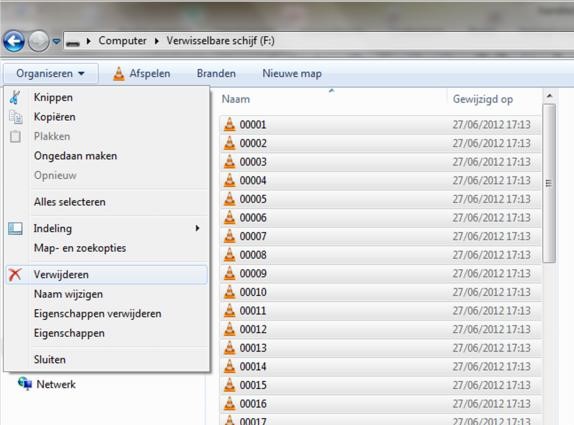Click the Afspelen toolbar button
This screenshot has width=574, height=425.
141,74
